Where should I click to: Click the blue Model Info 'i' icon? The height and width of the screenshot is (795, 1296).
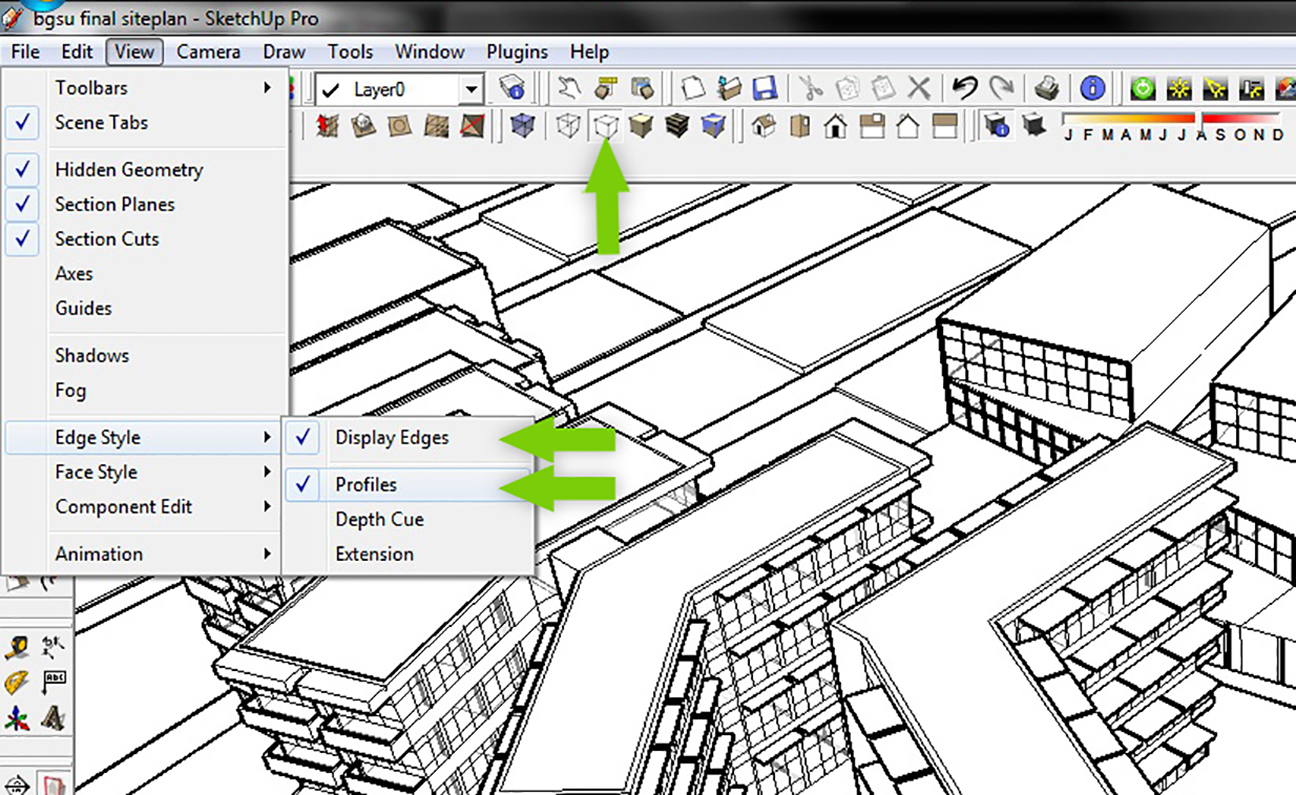[1093, 88]
